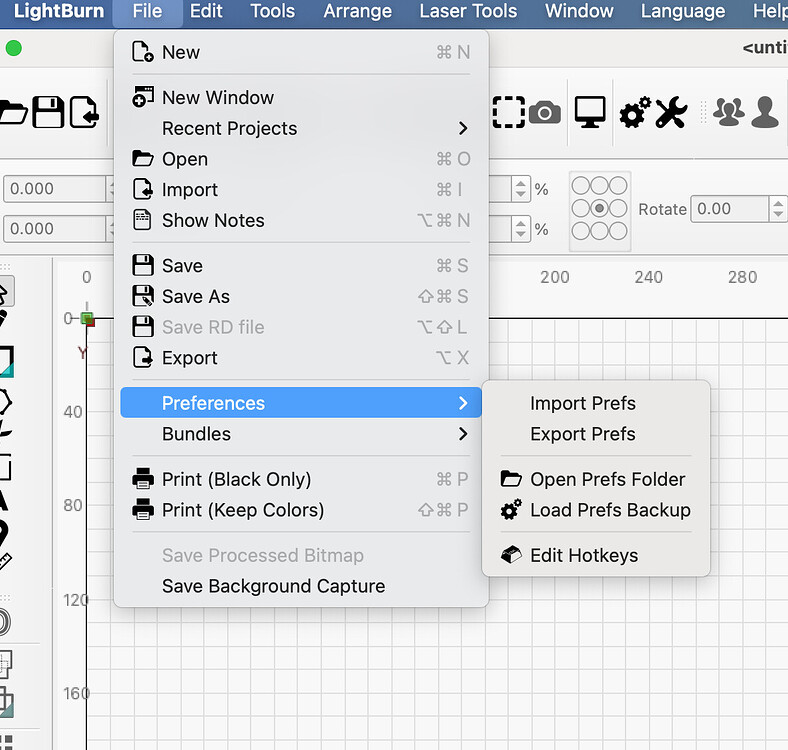Click the monitor preview toolbar icon
Viewport: 788px width, 750px height.
590,112
